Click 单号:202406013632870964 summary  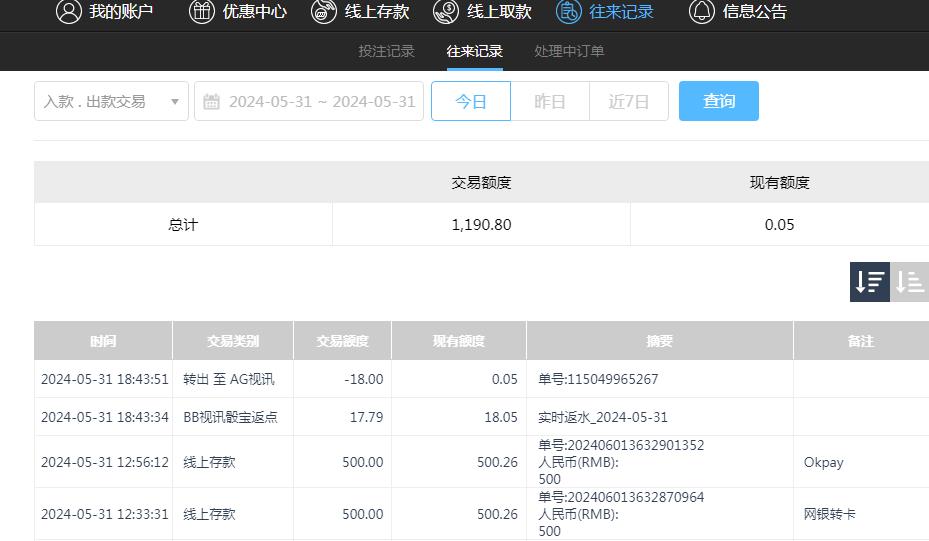621,497
